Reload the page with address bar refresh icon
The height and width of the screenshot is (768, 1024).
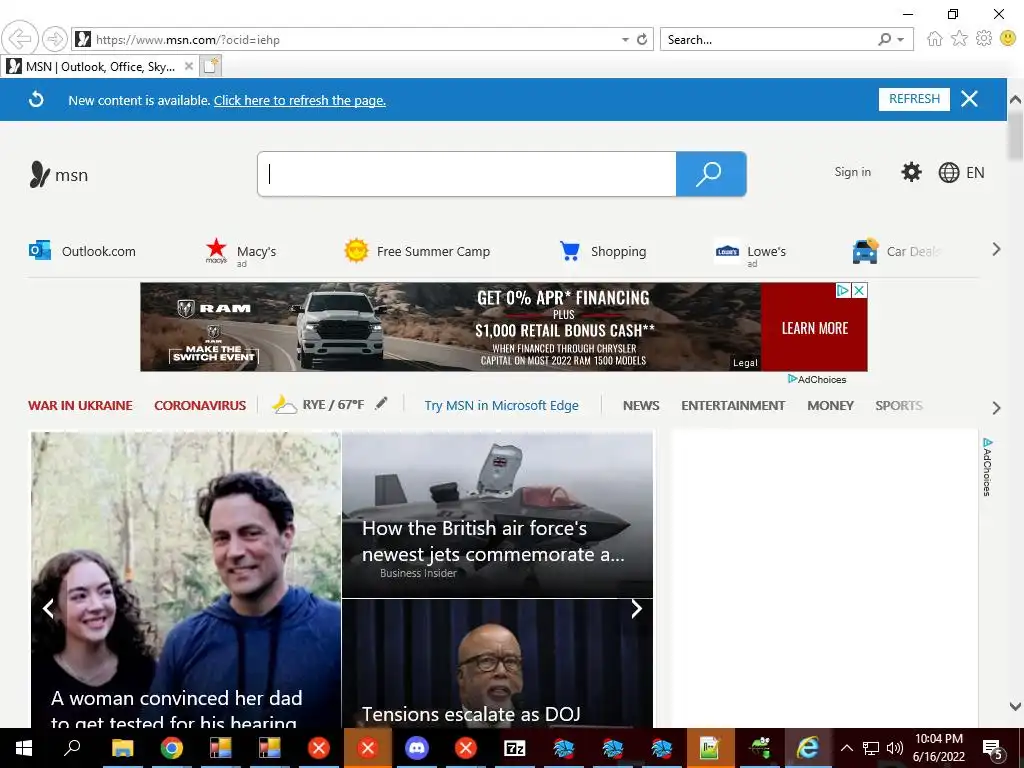(x=642, y=40)
